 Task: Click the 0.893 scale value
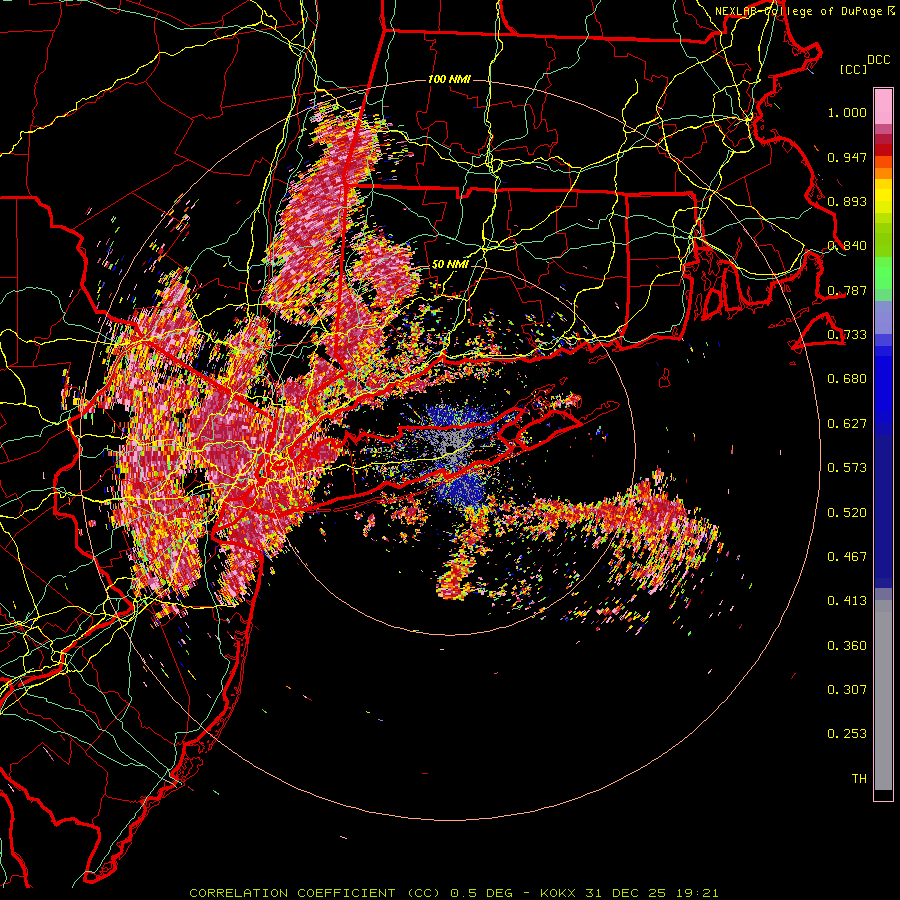(x=847, y=201)
